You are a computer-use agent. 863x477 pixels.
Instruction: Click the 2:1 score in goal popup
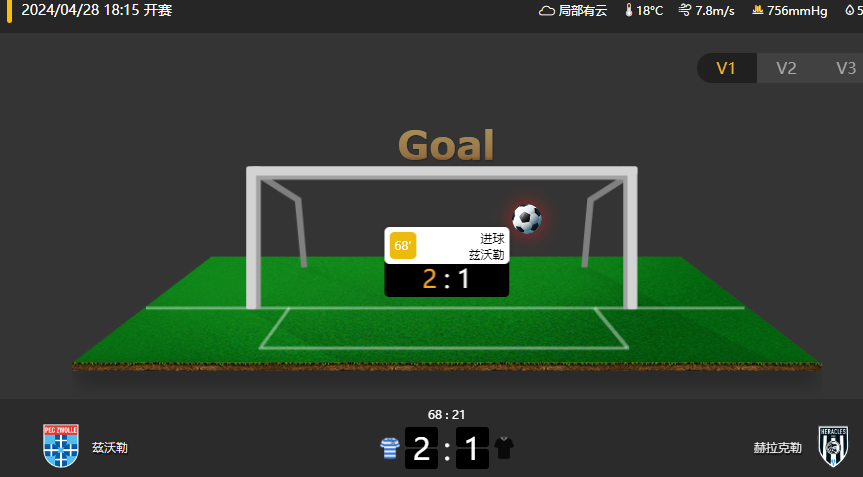pyautogui.click(x=446, y=279)
